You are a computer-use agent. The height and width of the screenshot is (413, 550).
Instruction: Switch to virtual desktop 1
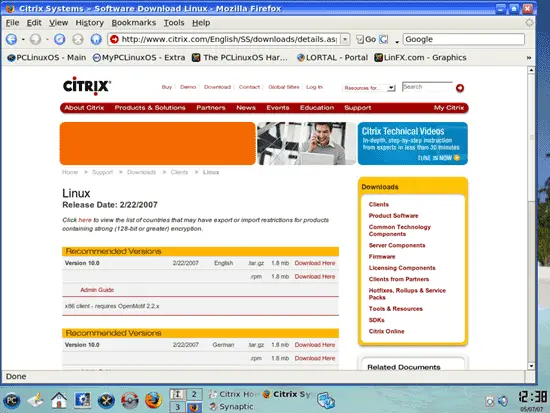point(177,394)
